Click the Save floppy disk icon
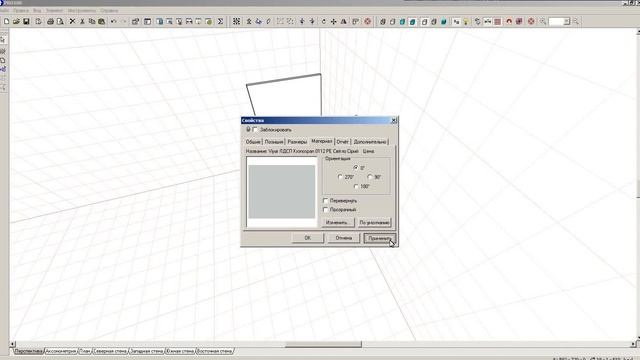Screen dimensions: 640x360 click(x=26, y=21)
